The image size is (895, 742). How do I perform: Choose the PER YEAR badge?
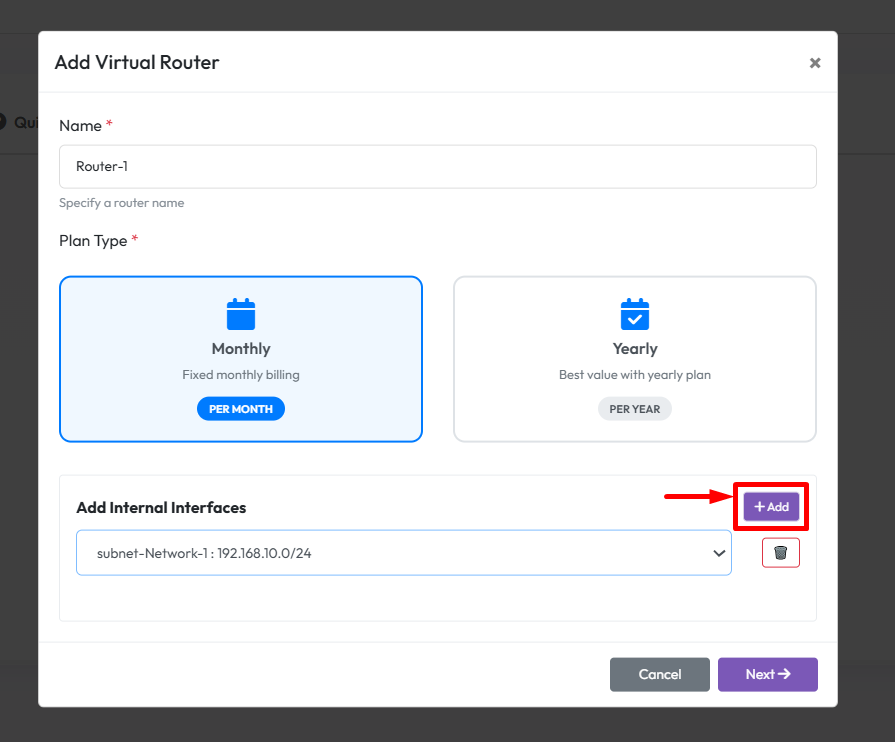tap(635, 409)
